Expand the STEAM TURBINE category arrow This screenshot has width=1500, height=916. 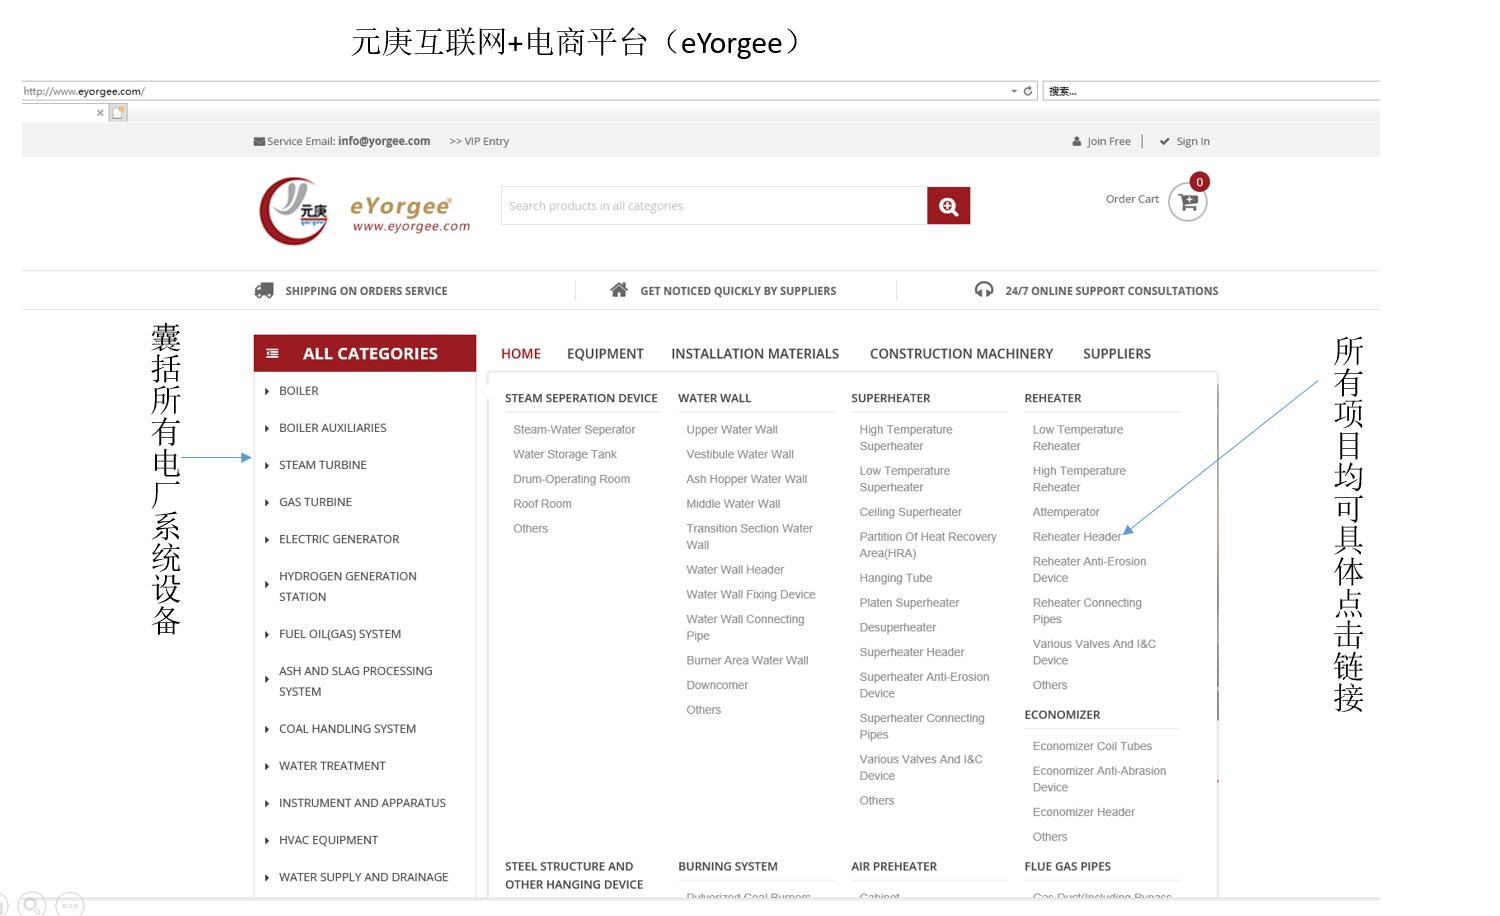267,466
